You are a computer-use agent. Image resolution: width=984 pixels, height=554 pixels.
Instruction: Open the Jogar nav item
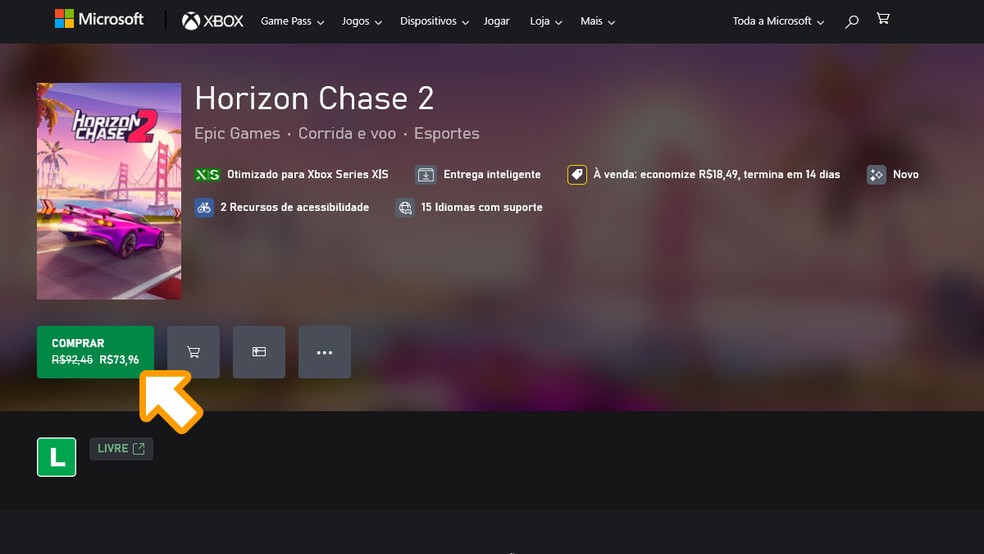coord(496,21)
